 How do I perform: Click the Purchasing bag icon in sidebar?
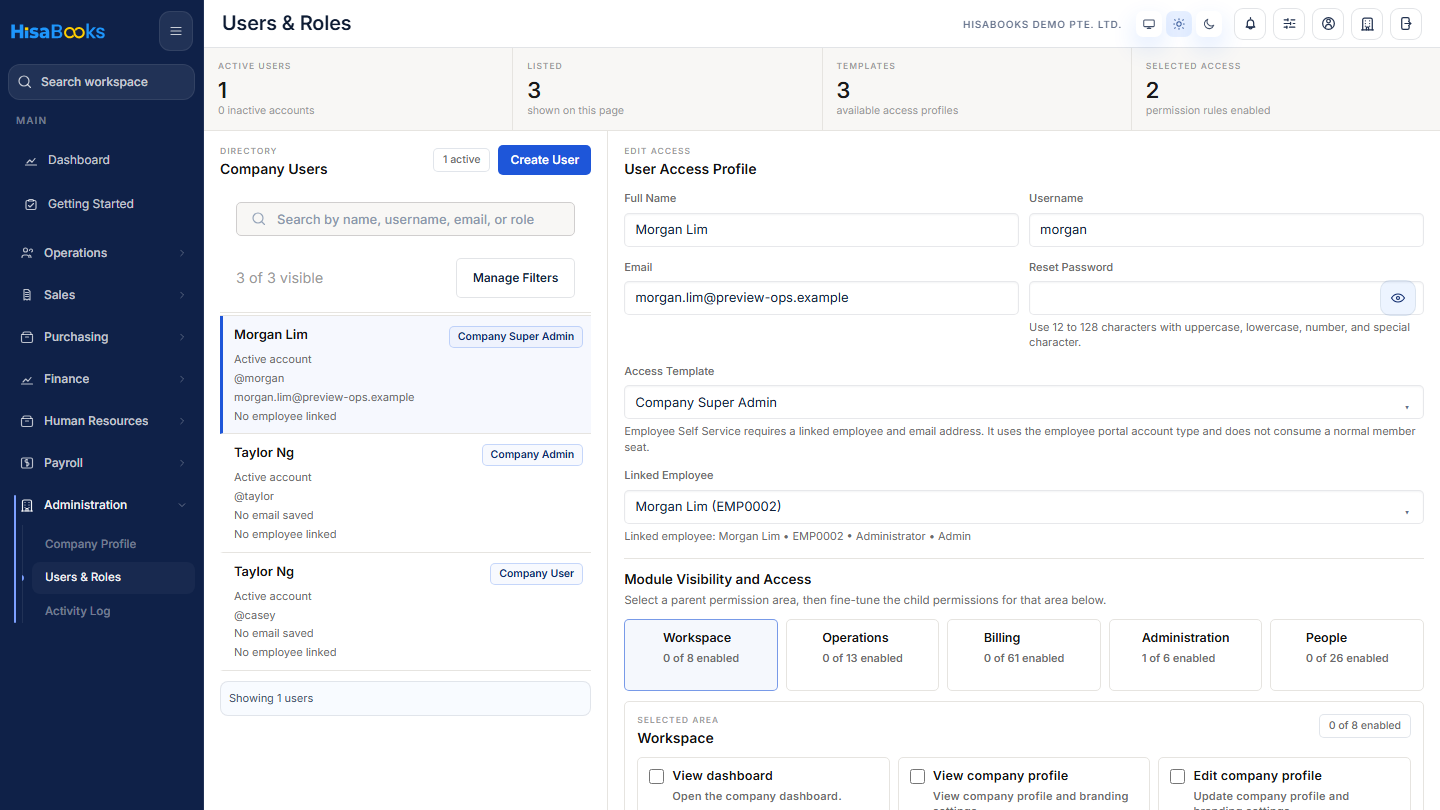tap(27, 337)
